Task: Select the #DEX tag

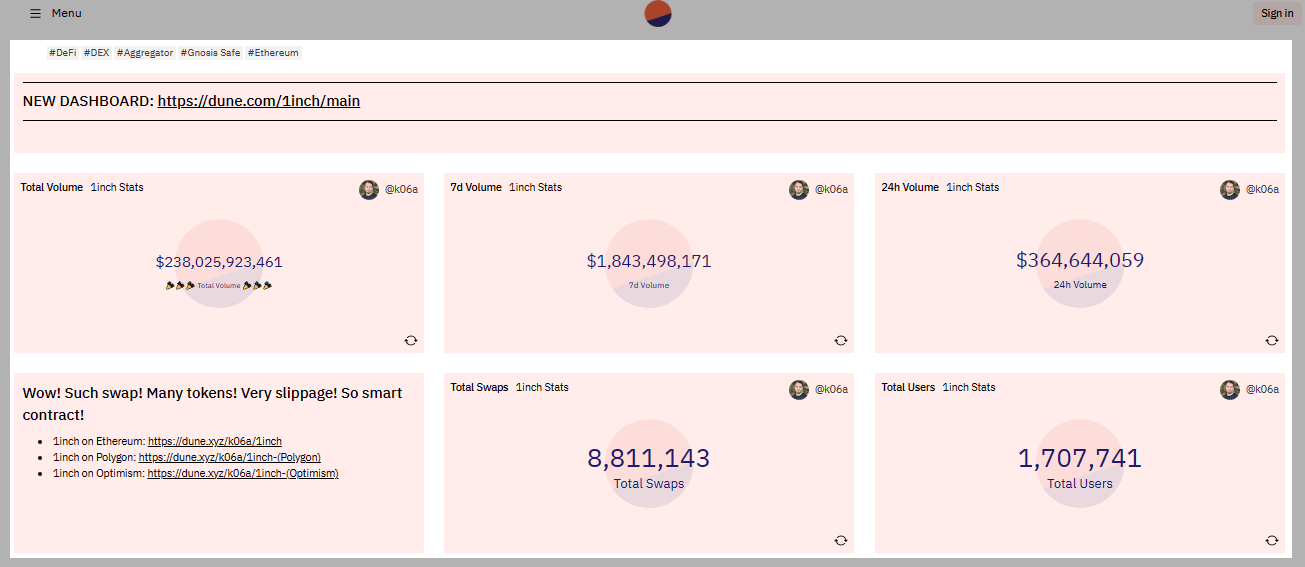Action: tap(97, 52)
